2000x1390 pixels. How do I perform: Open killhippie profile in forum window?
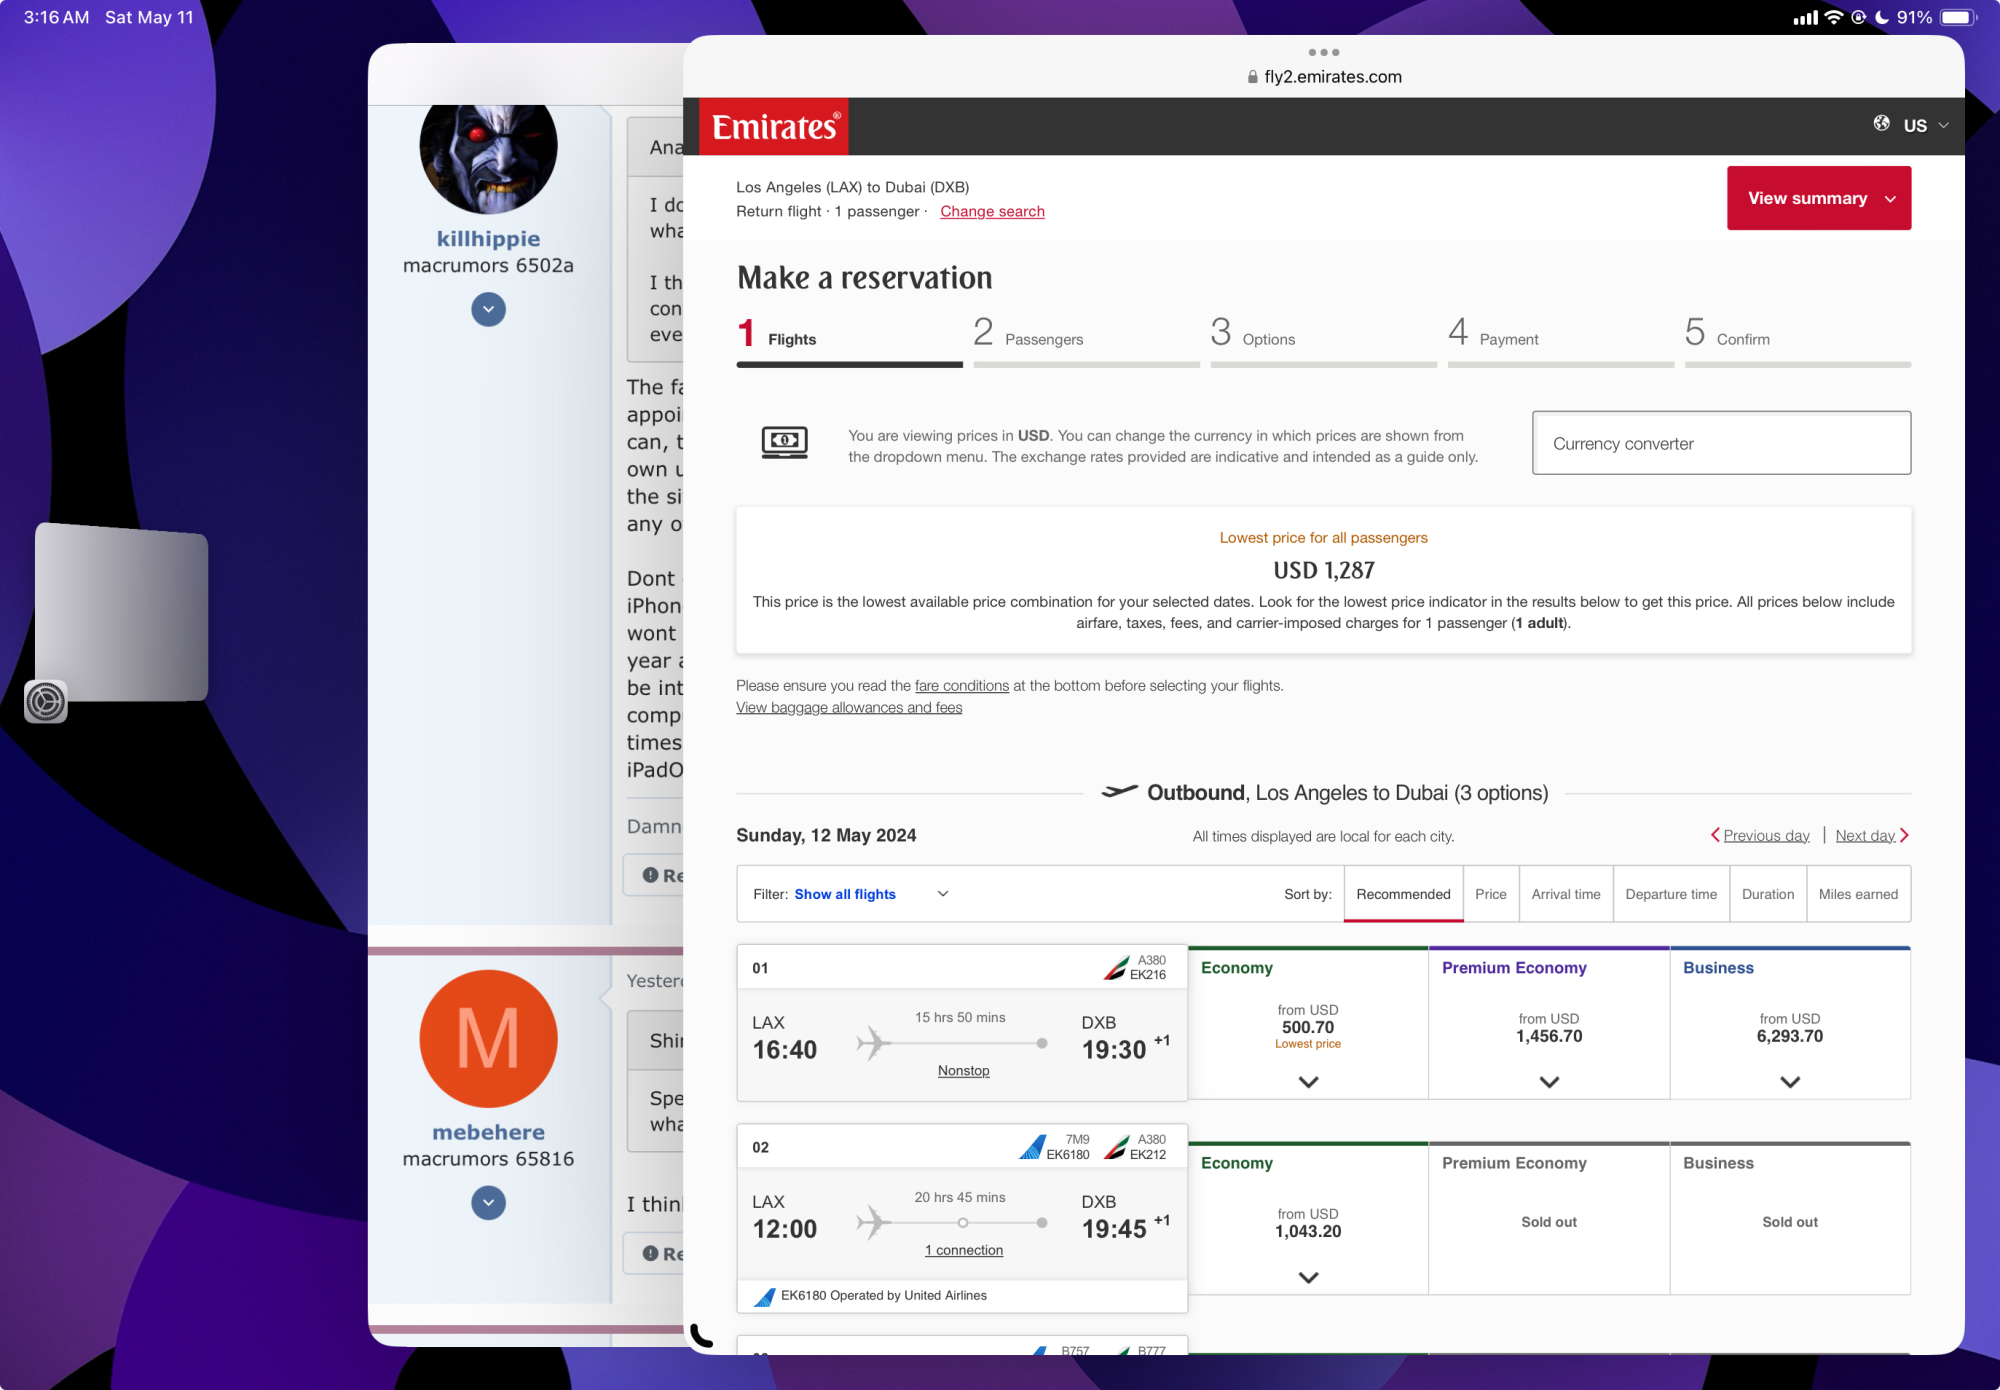[488, 238]
